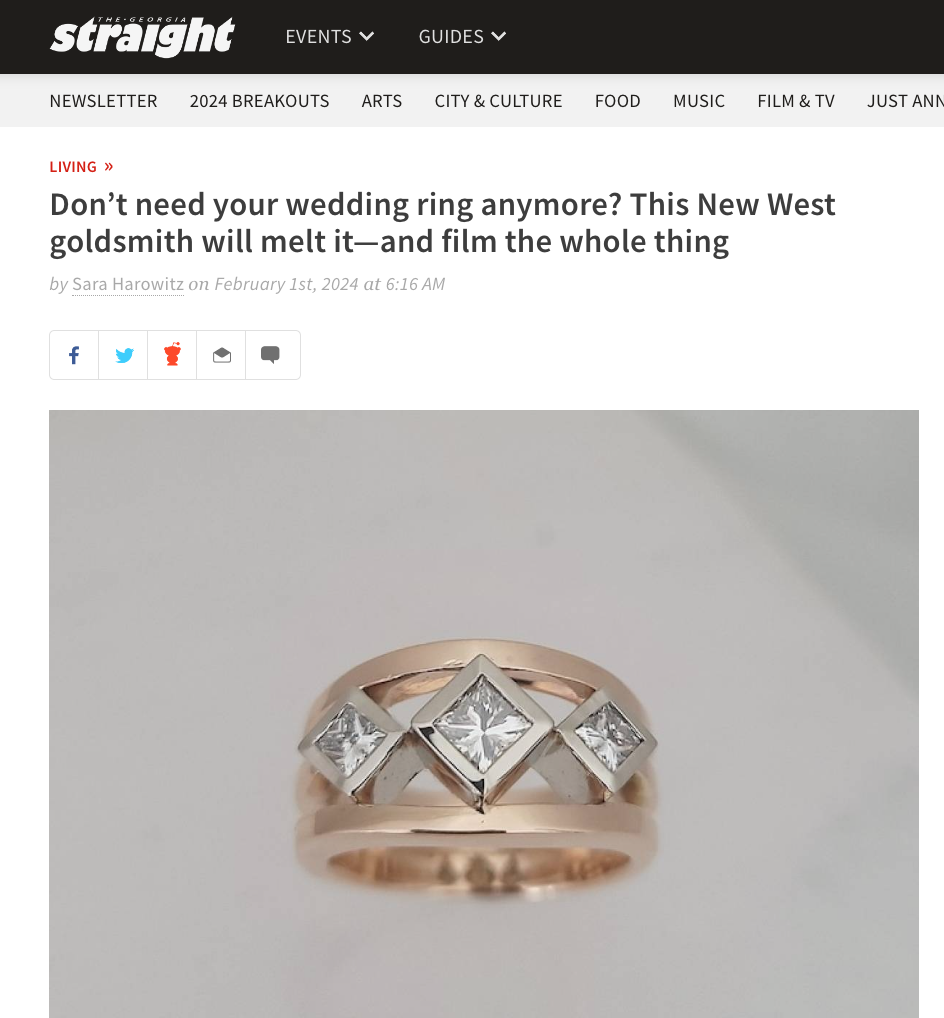Open the Guides menu

(462, 36)
